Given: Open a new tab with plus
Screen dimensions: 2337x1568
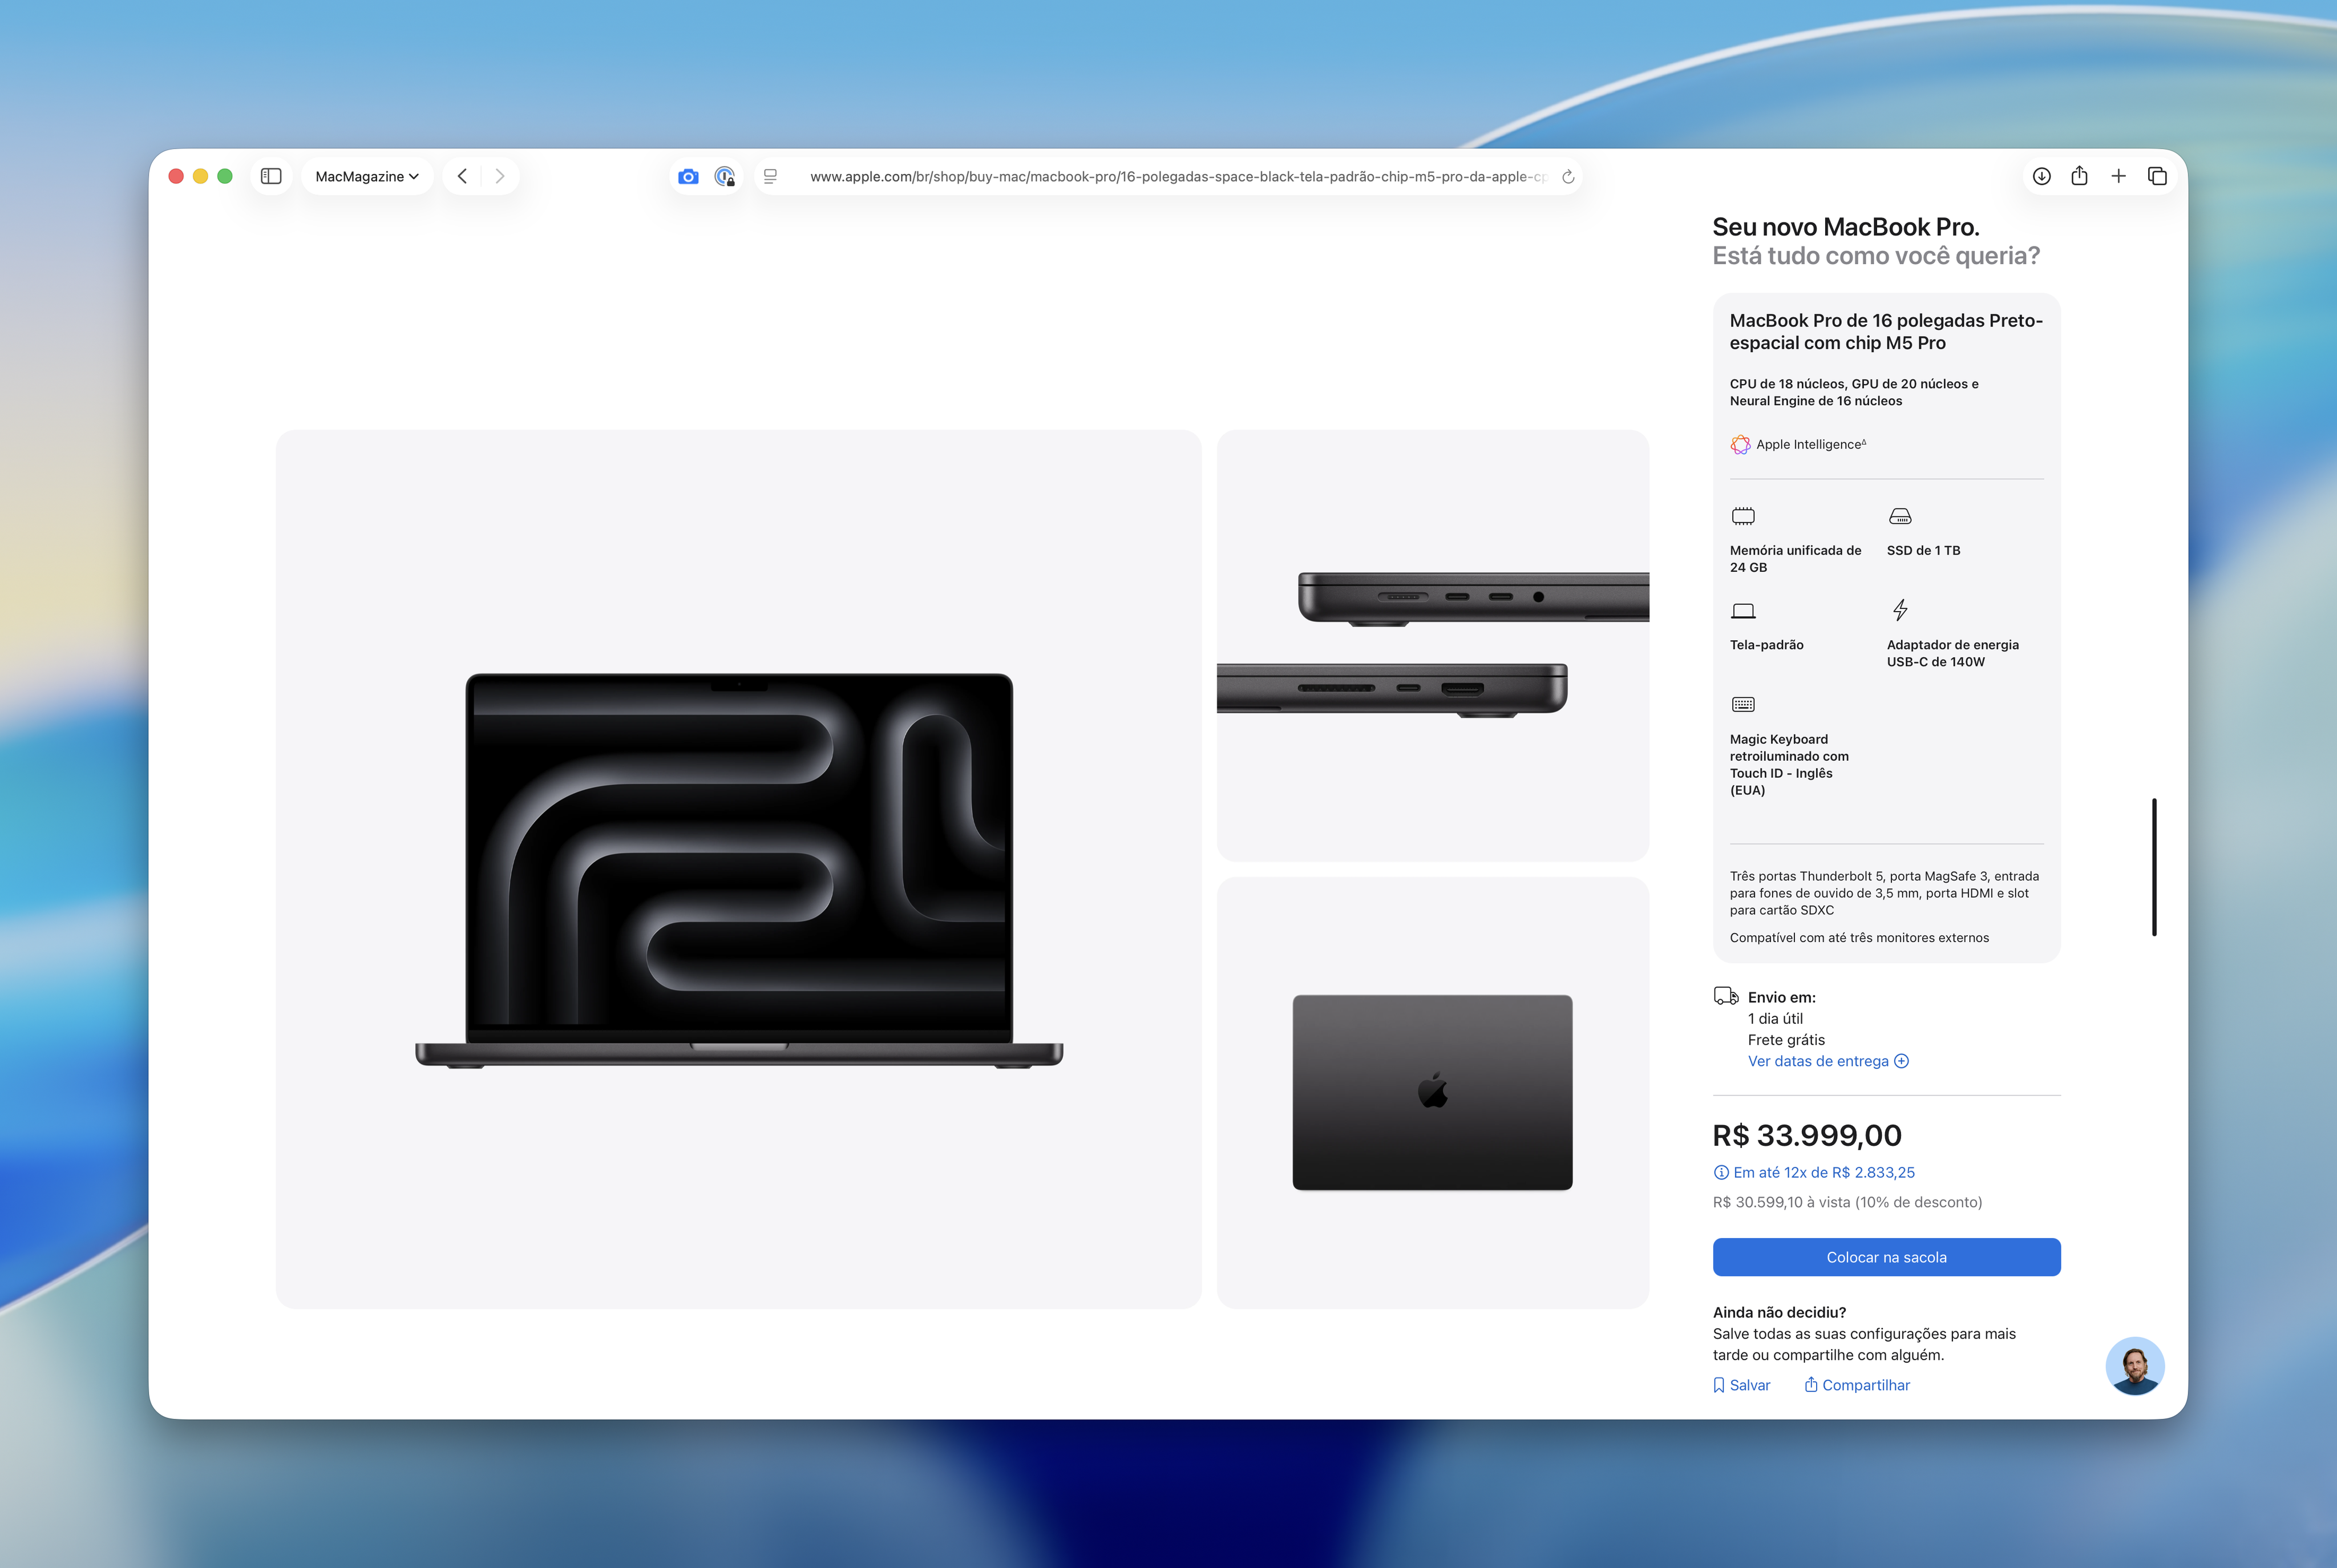Looking at the screenshot, I should click(2118, 176).
